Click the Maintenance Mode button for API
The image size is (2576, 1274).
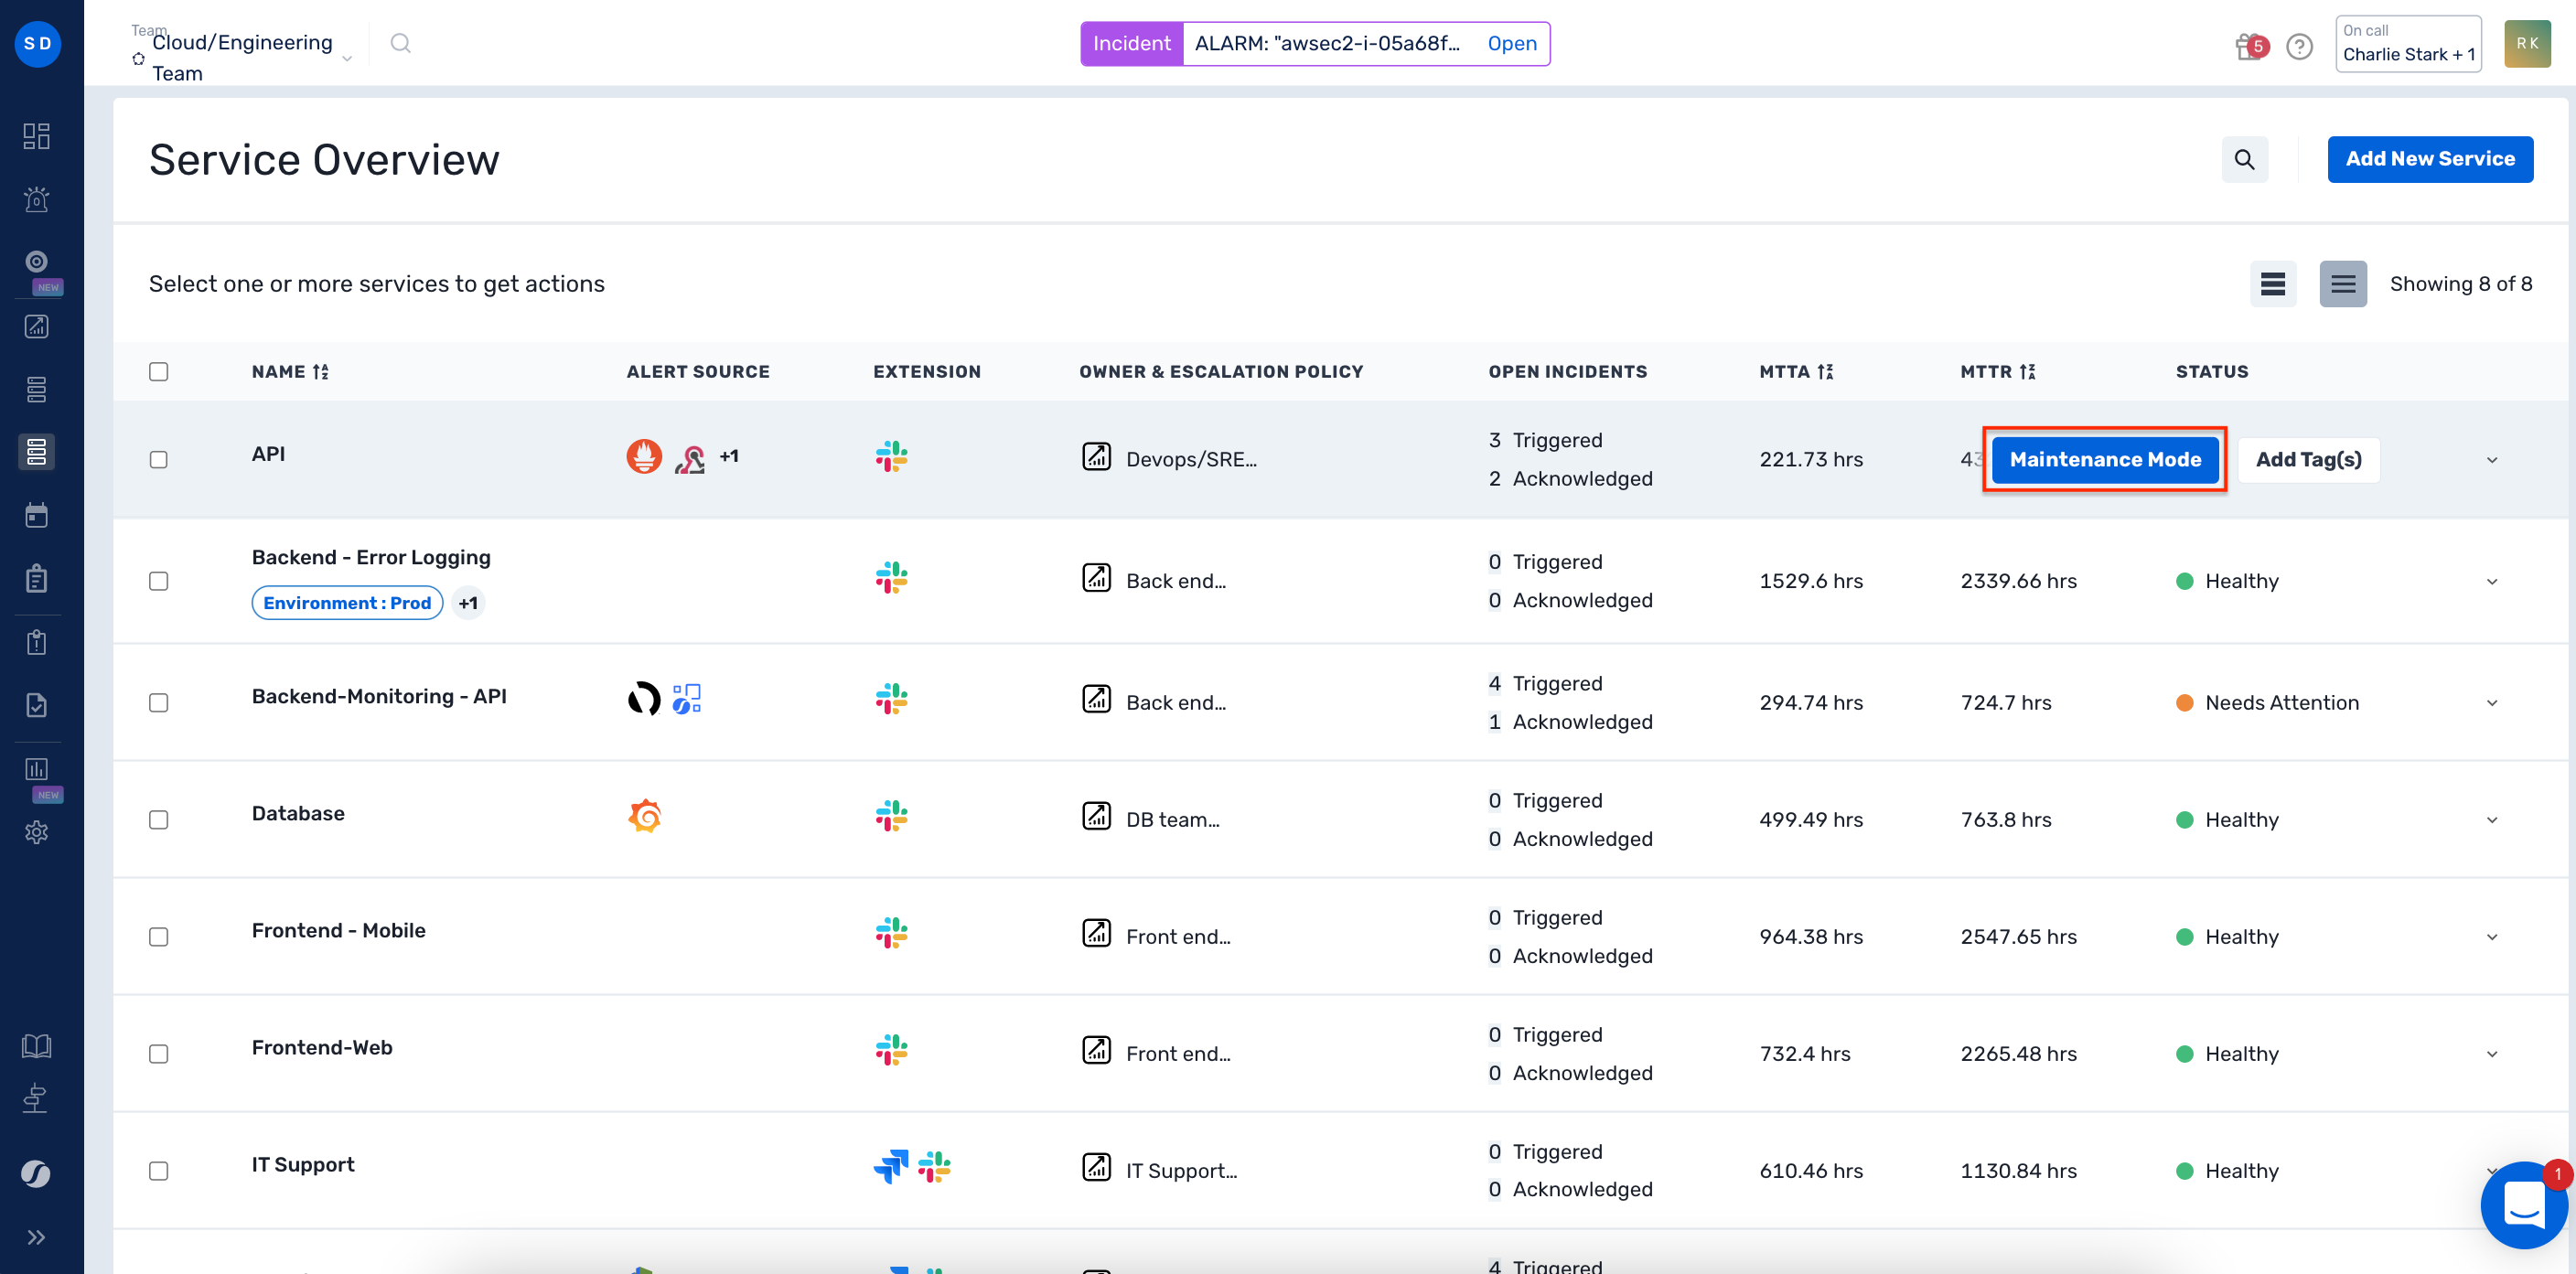[2105, 459]
